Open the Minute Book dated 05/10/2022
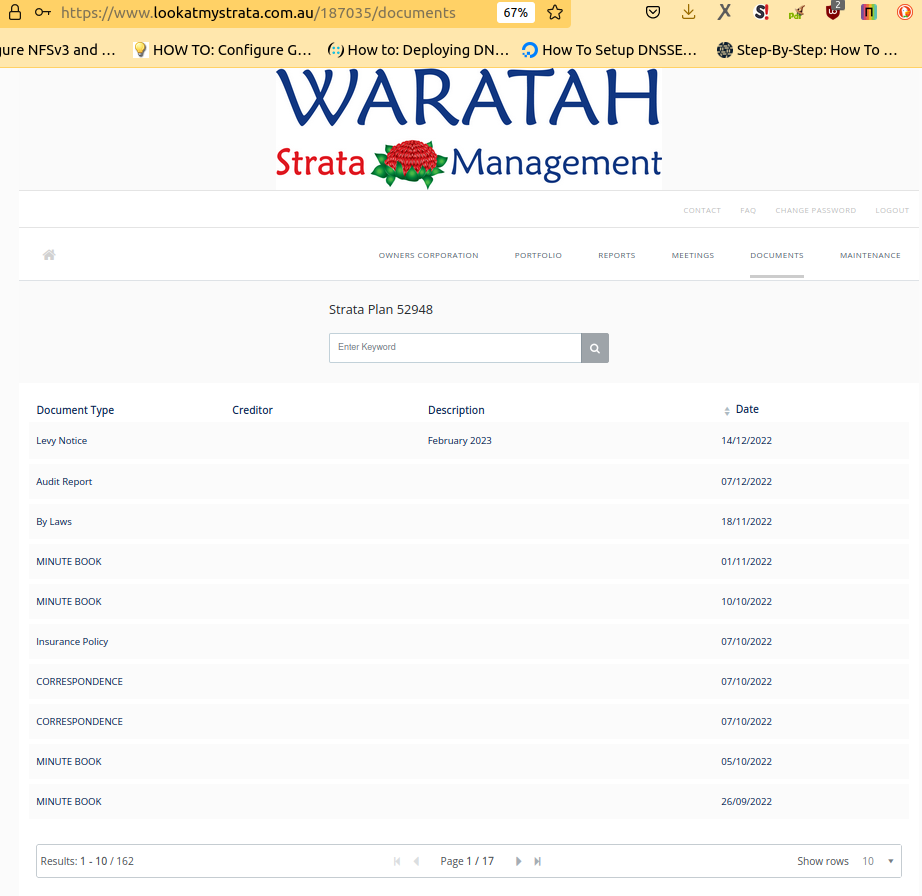 [69, 761]
